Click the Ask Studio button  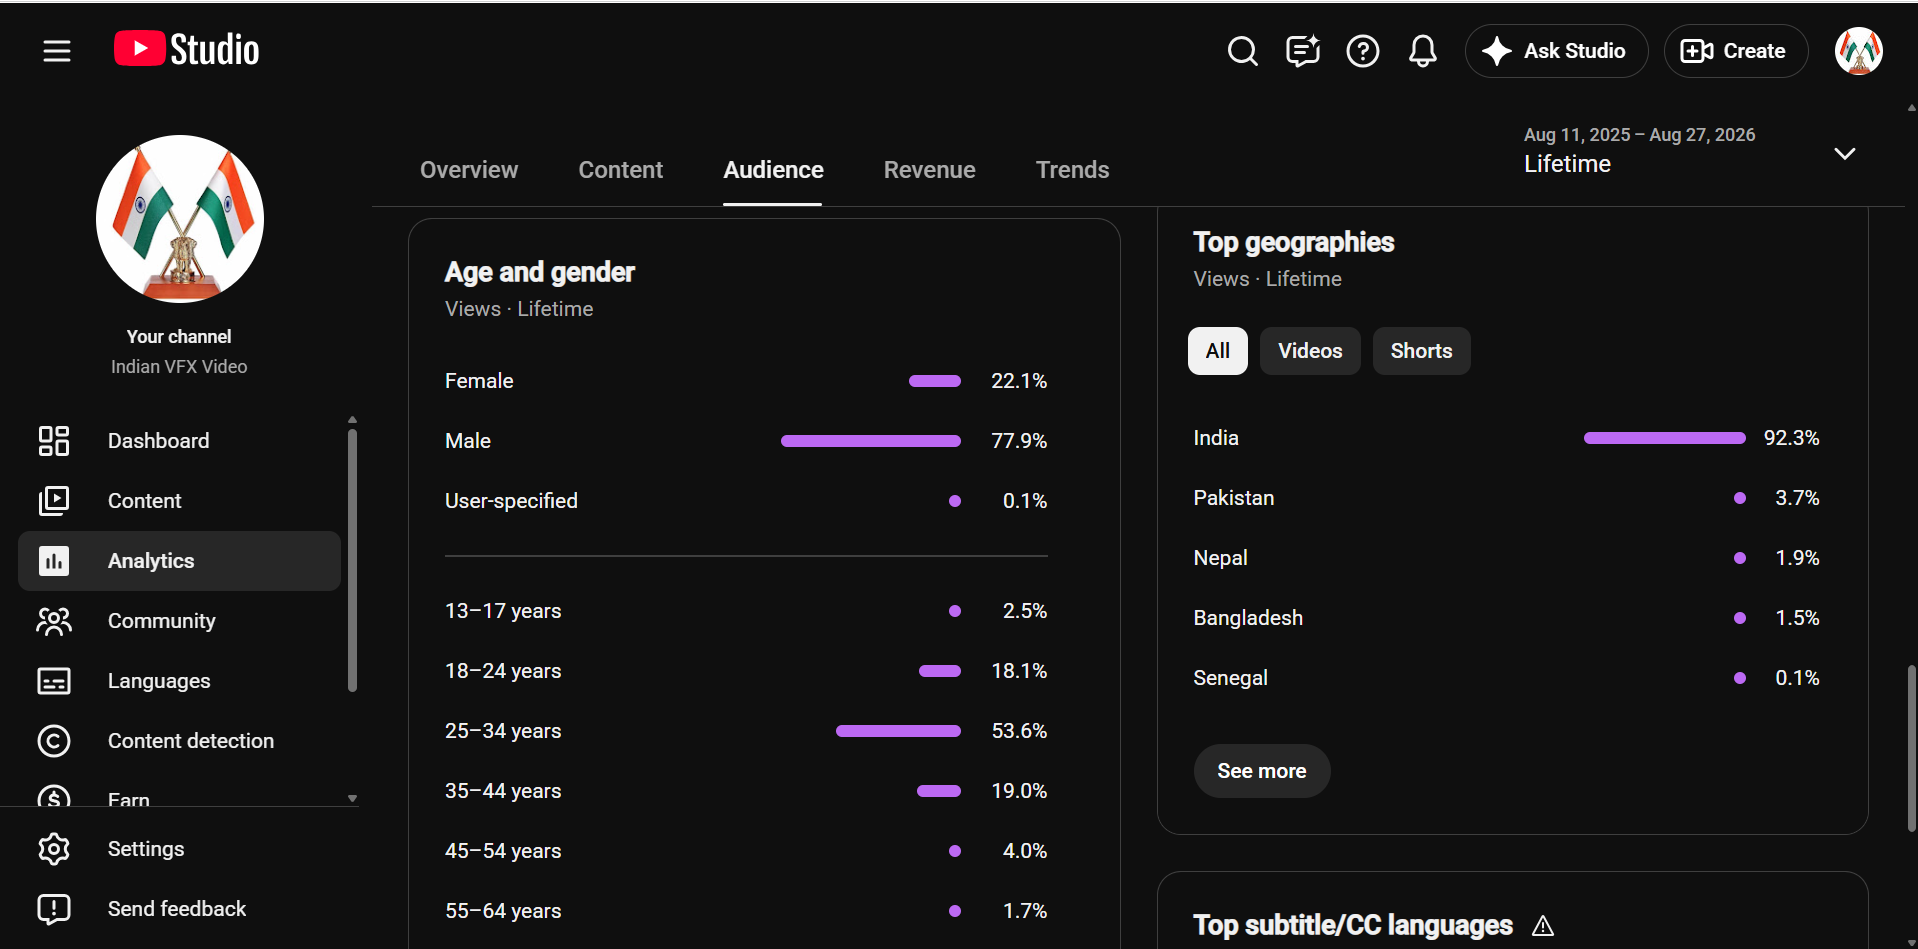(1556, 51)
